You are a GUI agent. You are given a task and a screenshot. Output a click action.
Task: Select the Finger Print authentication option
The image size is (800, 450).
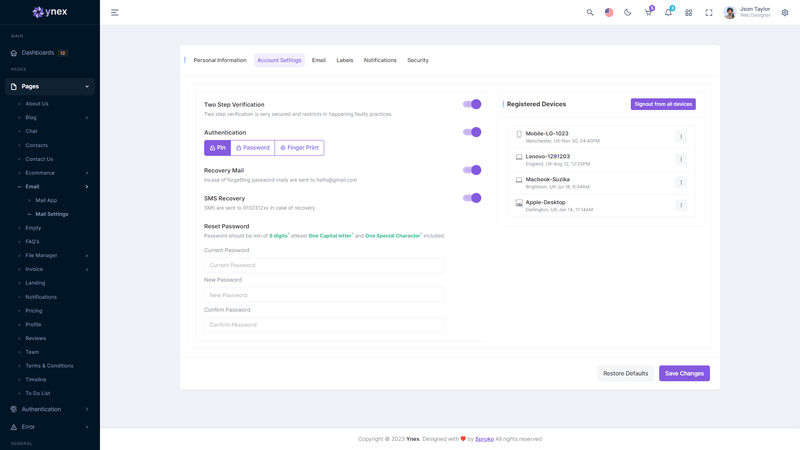(x=299, y=148)
